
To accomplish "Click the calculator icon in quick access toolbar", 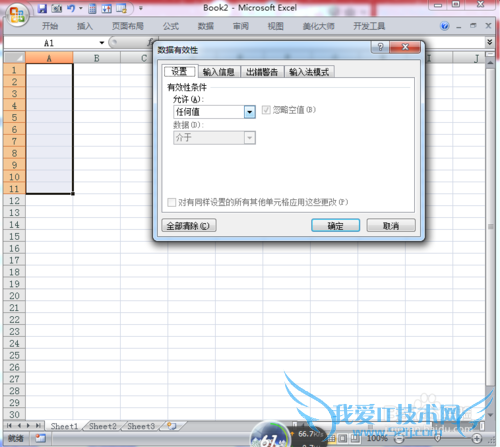I will tap(92, 8).
